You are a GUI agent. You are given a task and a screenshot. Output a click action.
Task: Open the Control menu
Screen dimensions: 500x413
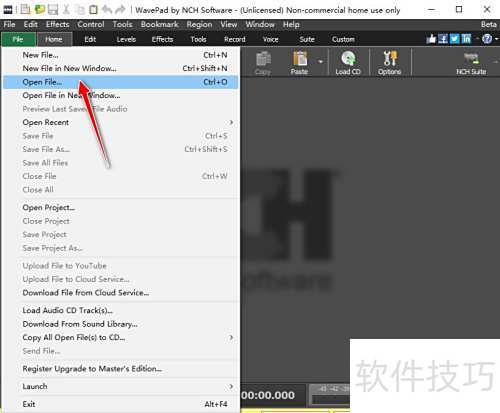pyautogui.click(x=91, y=24)
